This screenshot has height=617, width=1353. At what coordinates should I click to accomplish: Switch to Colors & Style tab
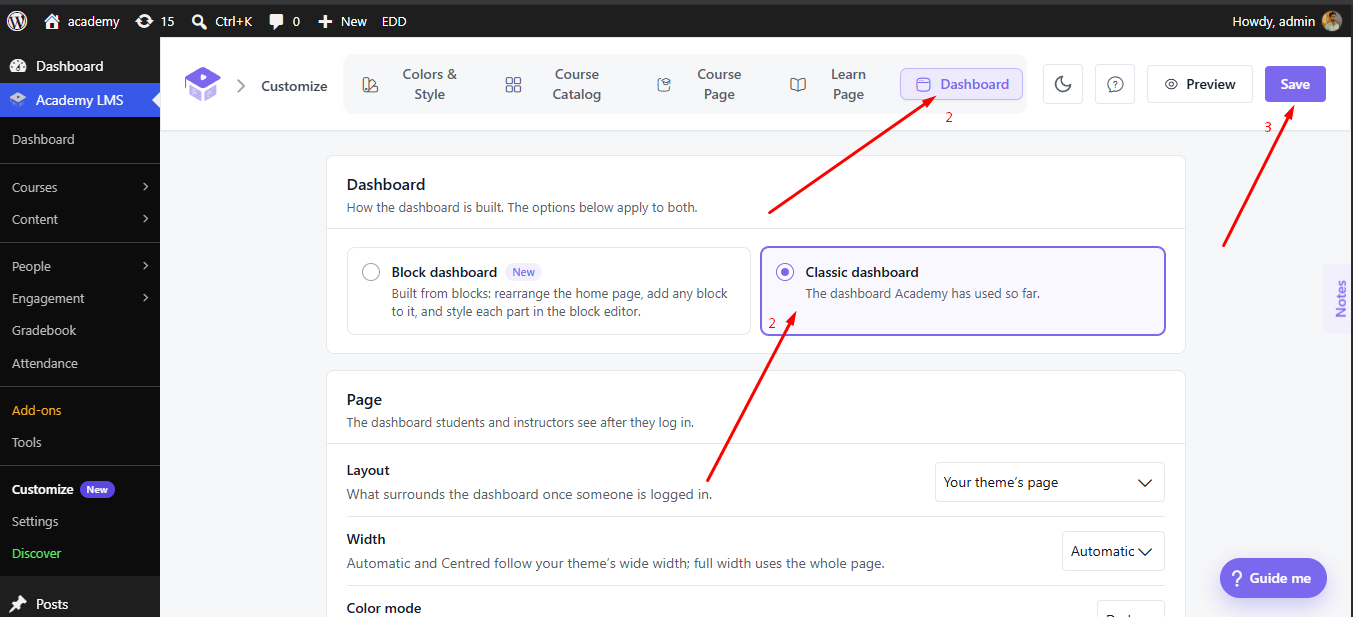pyautogui.click(x=413, y=84)
